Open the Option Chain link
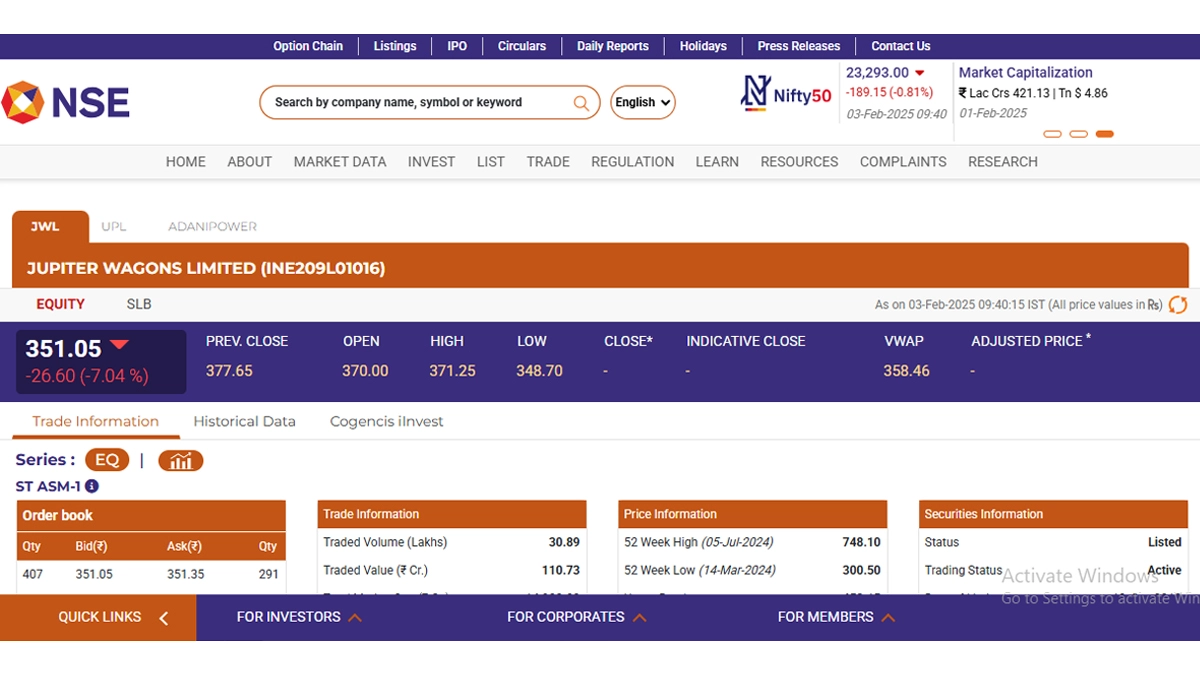This screenshot has height=675, width=1200. pyautogui.click(x=308, y=46)
